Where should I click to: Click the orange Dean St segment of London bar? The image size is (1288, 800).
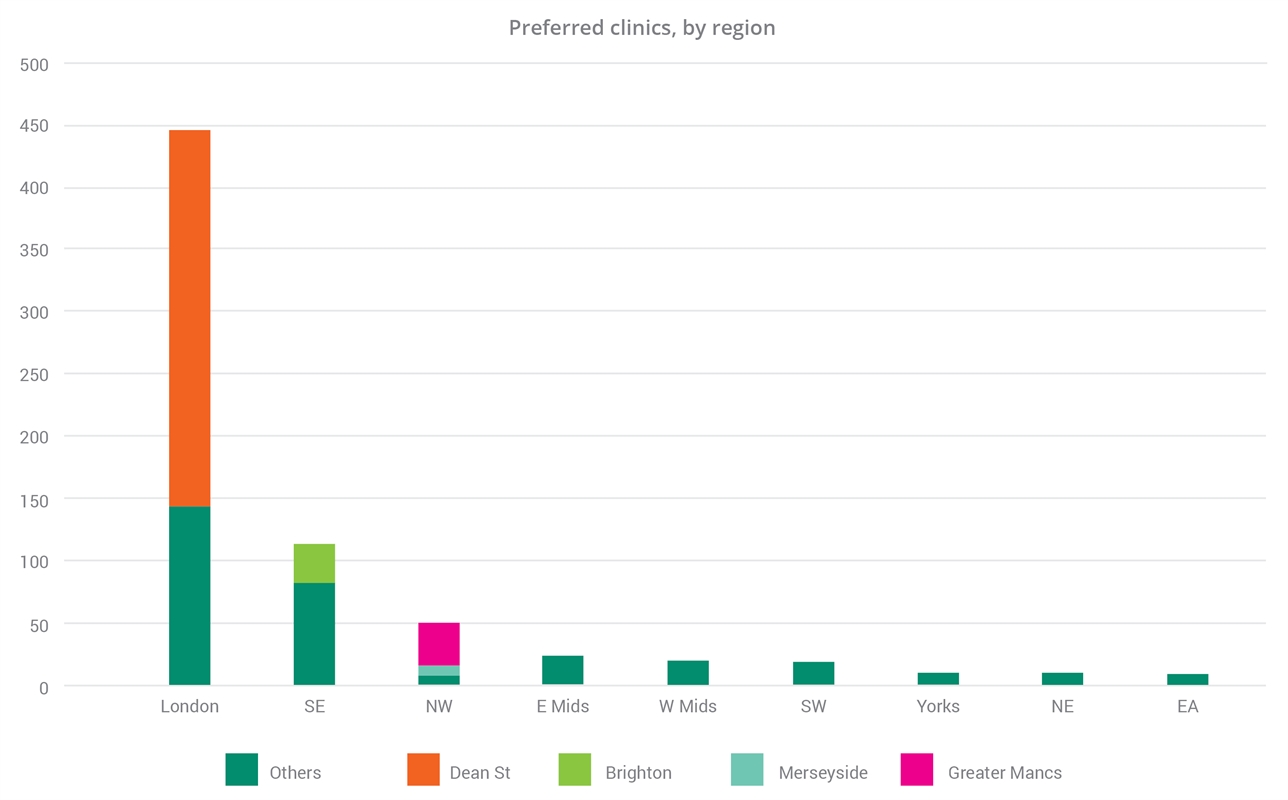[190, 318]
